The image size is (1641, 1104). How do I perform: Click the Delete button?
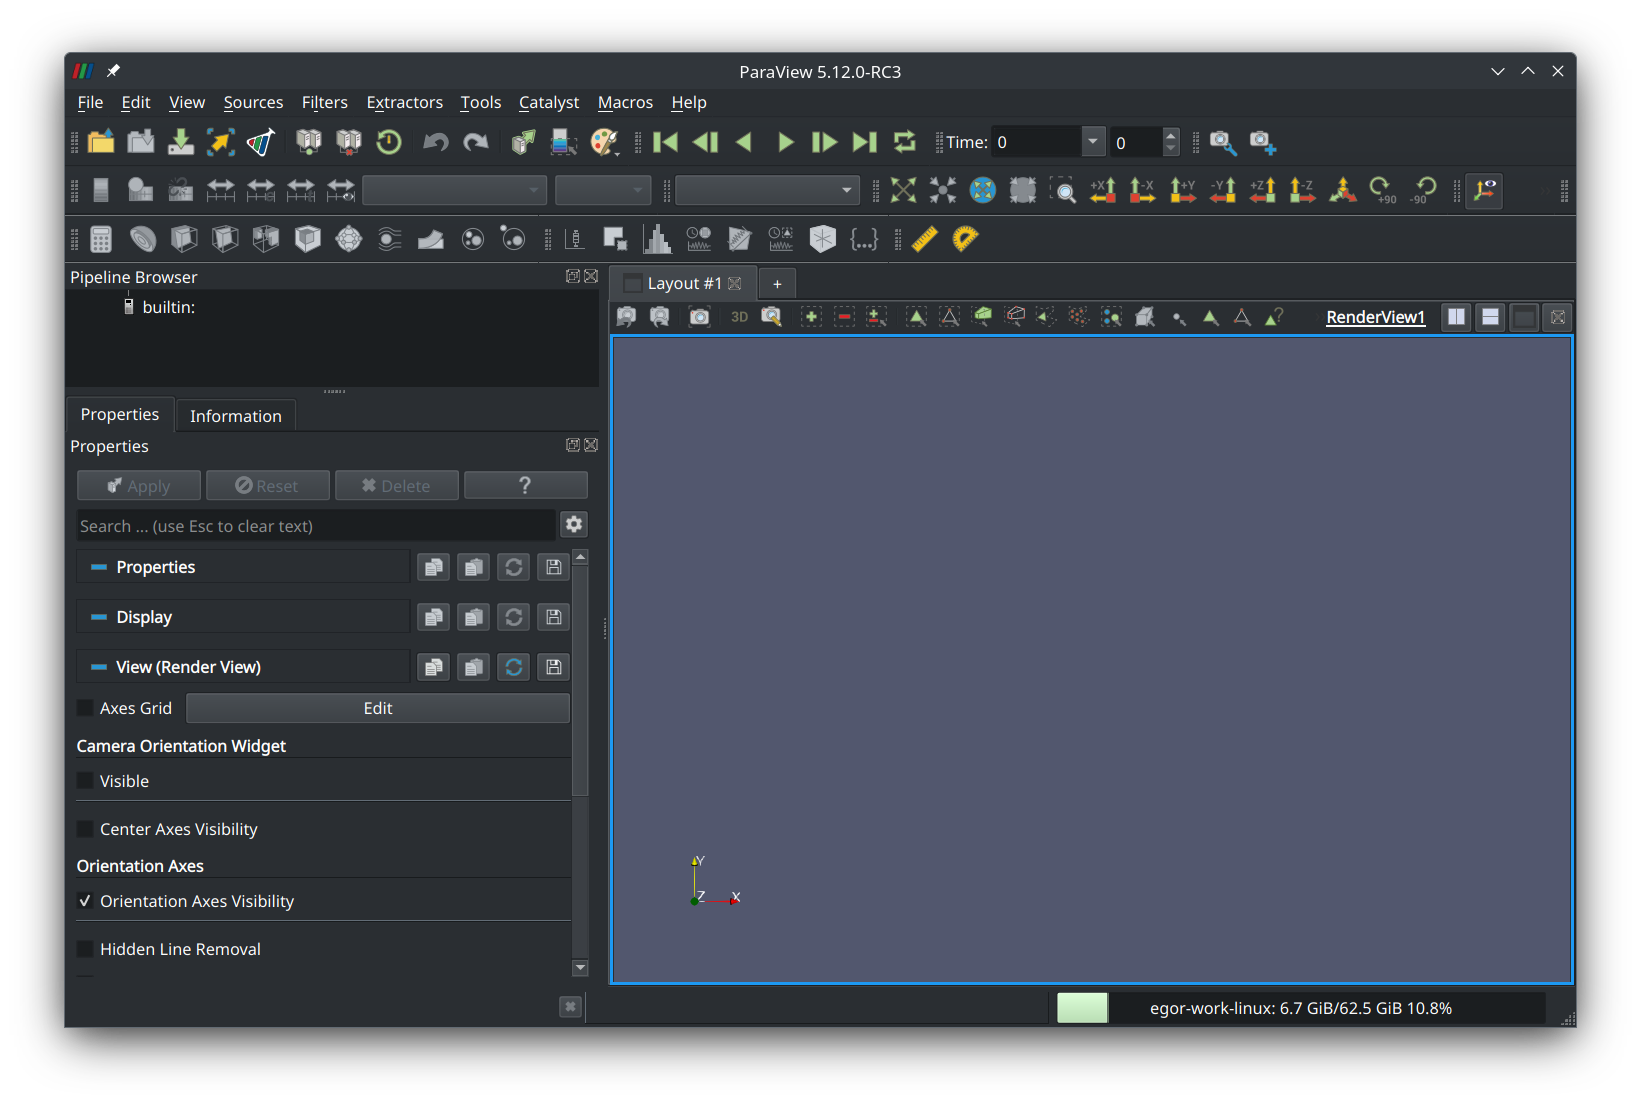(396, 486)
